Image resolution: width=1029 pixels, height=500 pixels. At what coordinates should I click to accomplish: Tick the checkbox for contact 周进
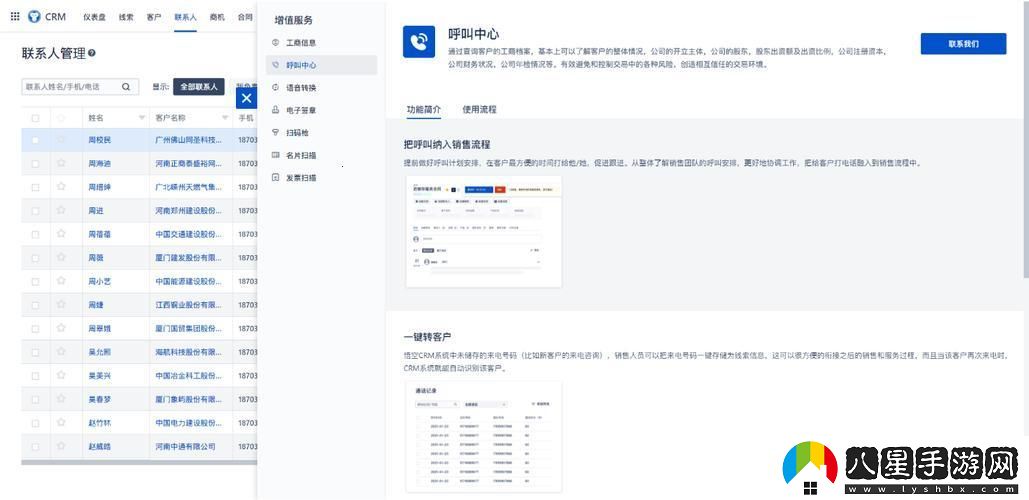click(x=35, y=211)
